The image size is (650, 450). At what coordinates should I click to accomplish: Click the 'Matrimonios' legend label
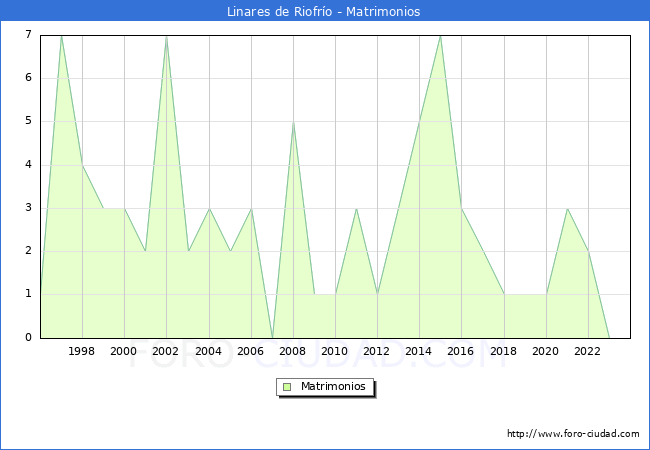tap(333, 387)
